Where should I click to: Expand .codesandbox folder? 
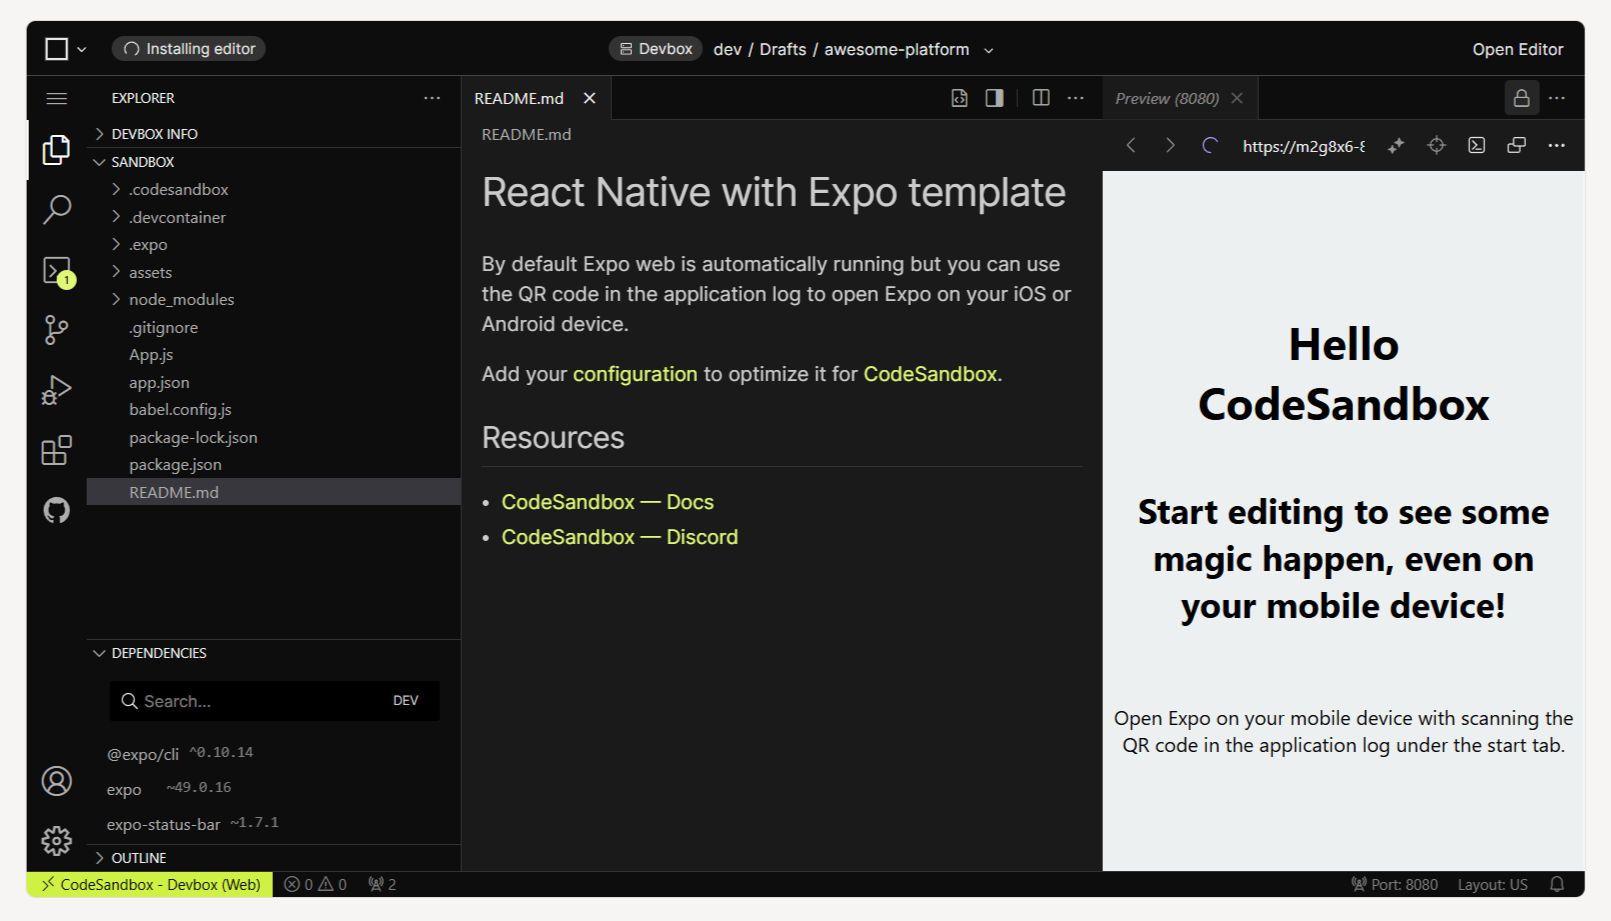274,190
